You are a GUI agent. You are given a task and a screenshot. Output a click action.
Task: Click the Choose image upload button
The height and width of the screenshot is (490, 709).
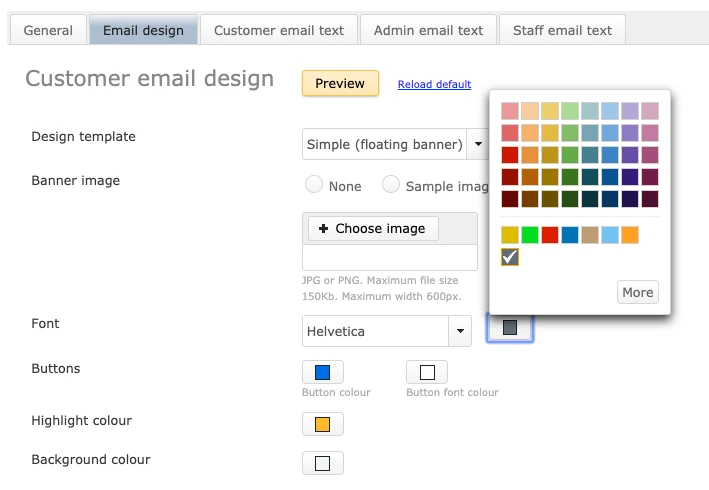pyautogui.click(x=373, y=229)
